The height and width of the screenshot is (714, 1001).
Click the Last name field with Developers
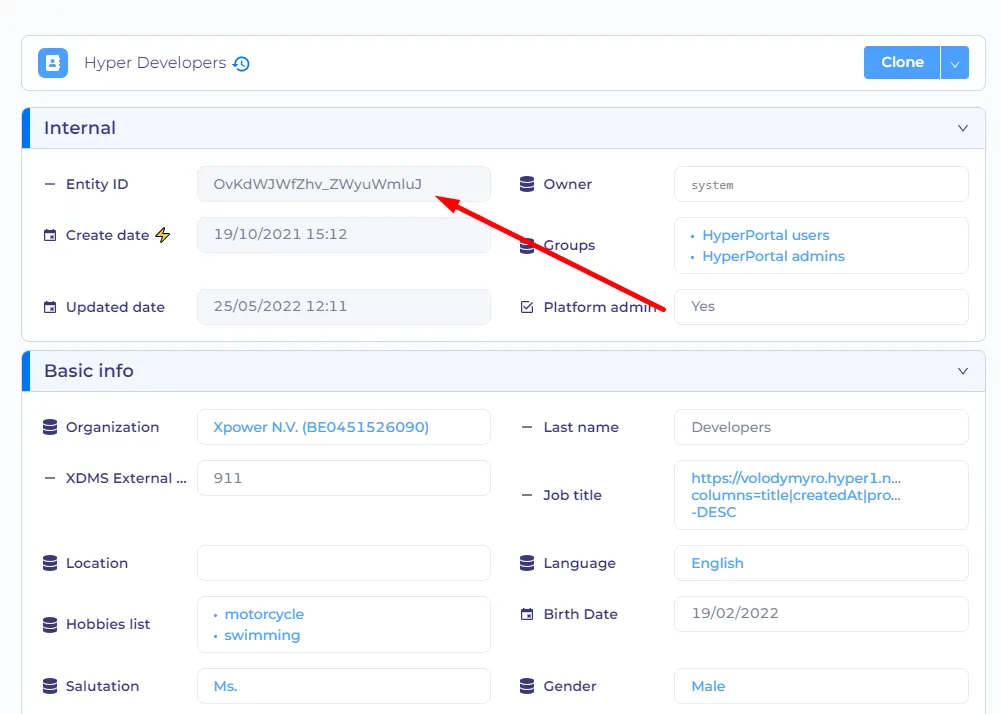pos(821,427)
